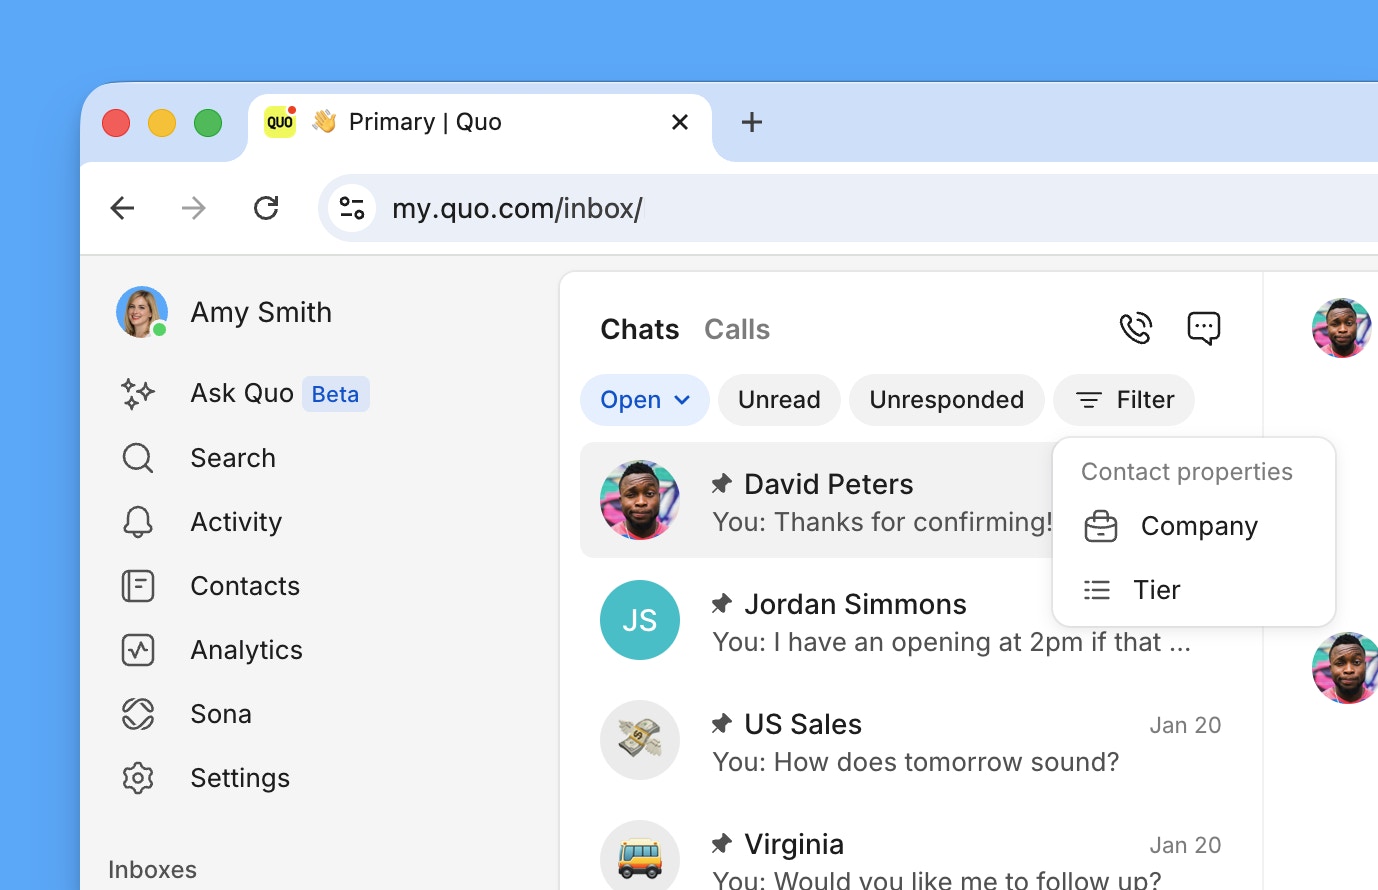Open Ask Quo sparkle icon
The height and width of the screenshot is (890, 1378).
pyautogui.click(x=138, y=394)
